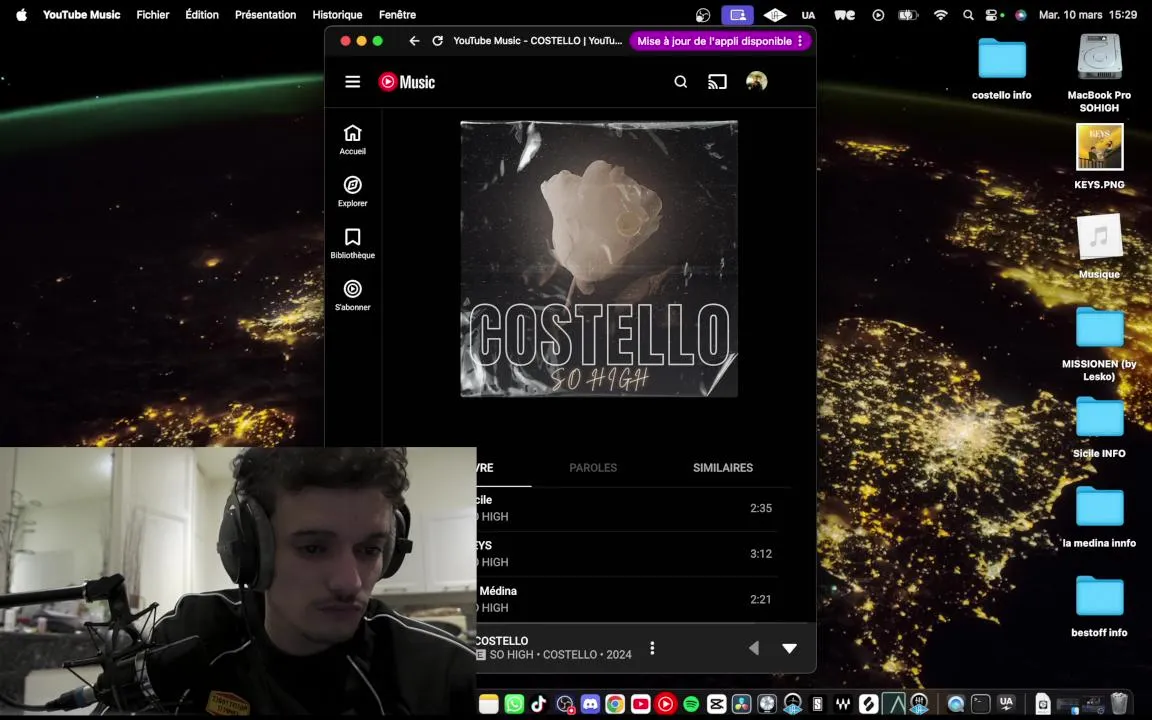The width and height of the screenshot is (1152, 720).
Task: Open DaVinci Resolve from the dock
Action: pyautogui.click(x=741, y=704)
